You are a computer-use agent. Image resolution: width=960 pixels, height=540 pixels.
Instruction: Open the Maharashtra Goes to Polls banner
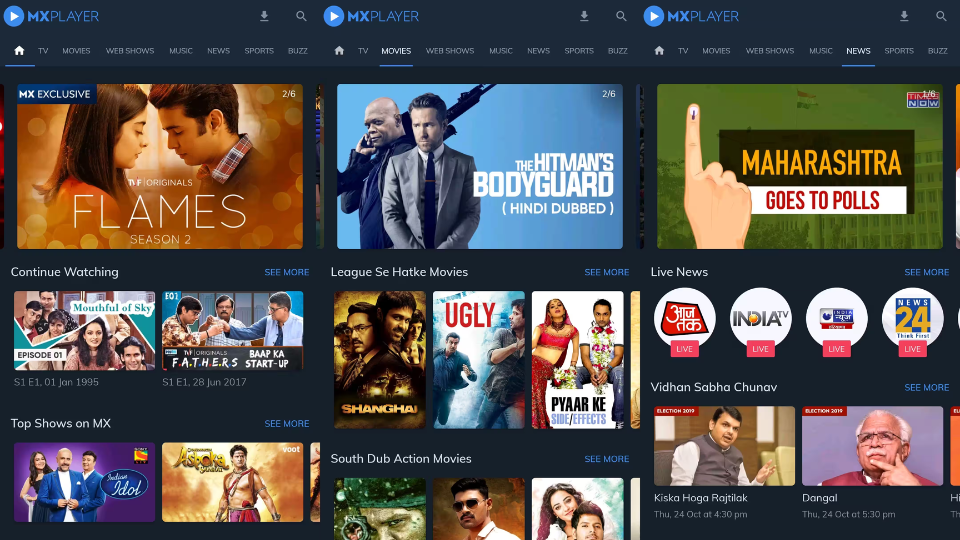[x=800, y=167]
